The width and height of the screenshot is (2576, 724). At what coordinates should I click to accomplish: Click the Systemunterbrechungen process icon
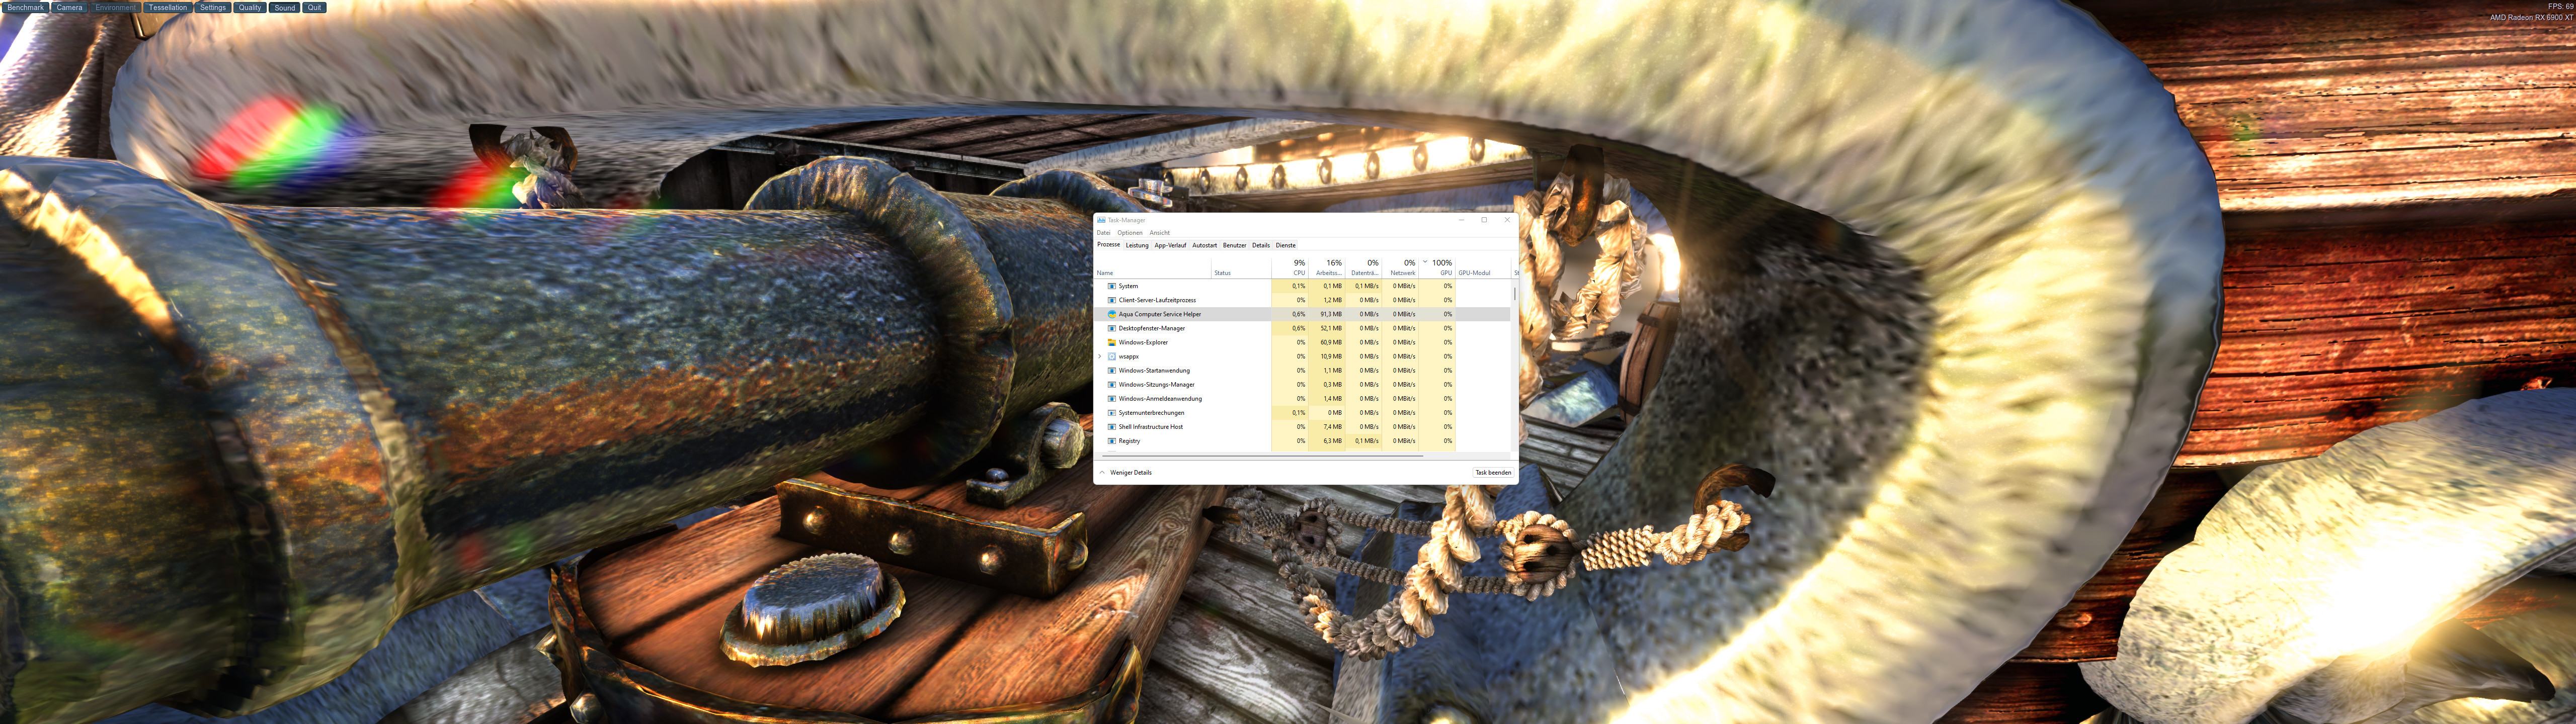(x=1111, y=412)
